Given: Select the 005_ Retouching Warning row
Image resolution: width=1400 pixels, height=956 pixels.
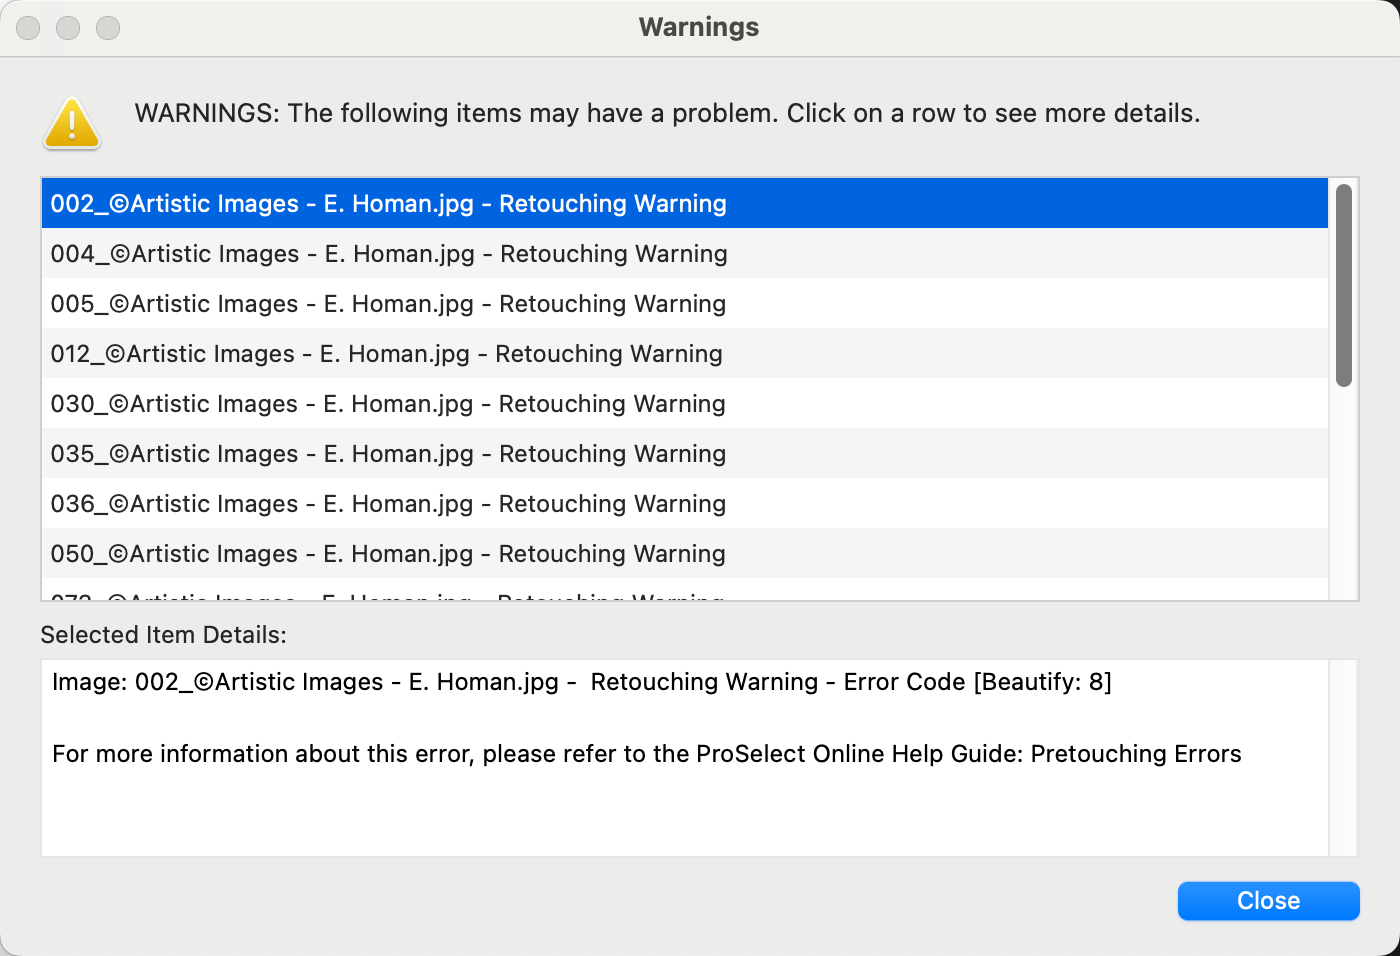Looking at the screenshot, I should [388, 304].
